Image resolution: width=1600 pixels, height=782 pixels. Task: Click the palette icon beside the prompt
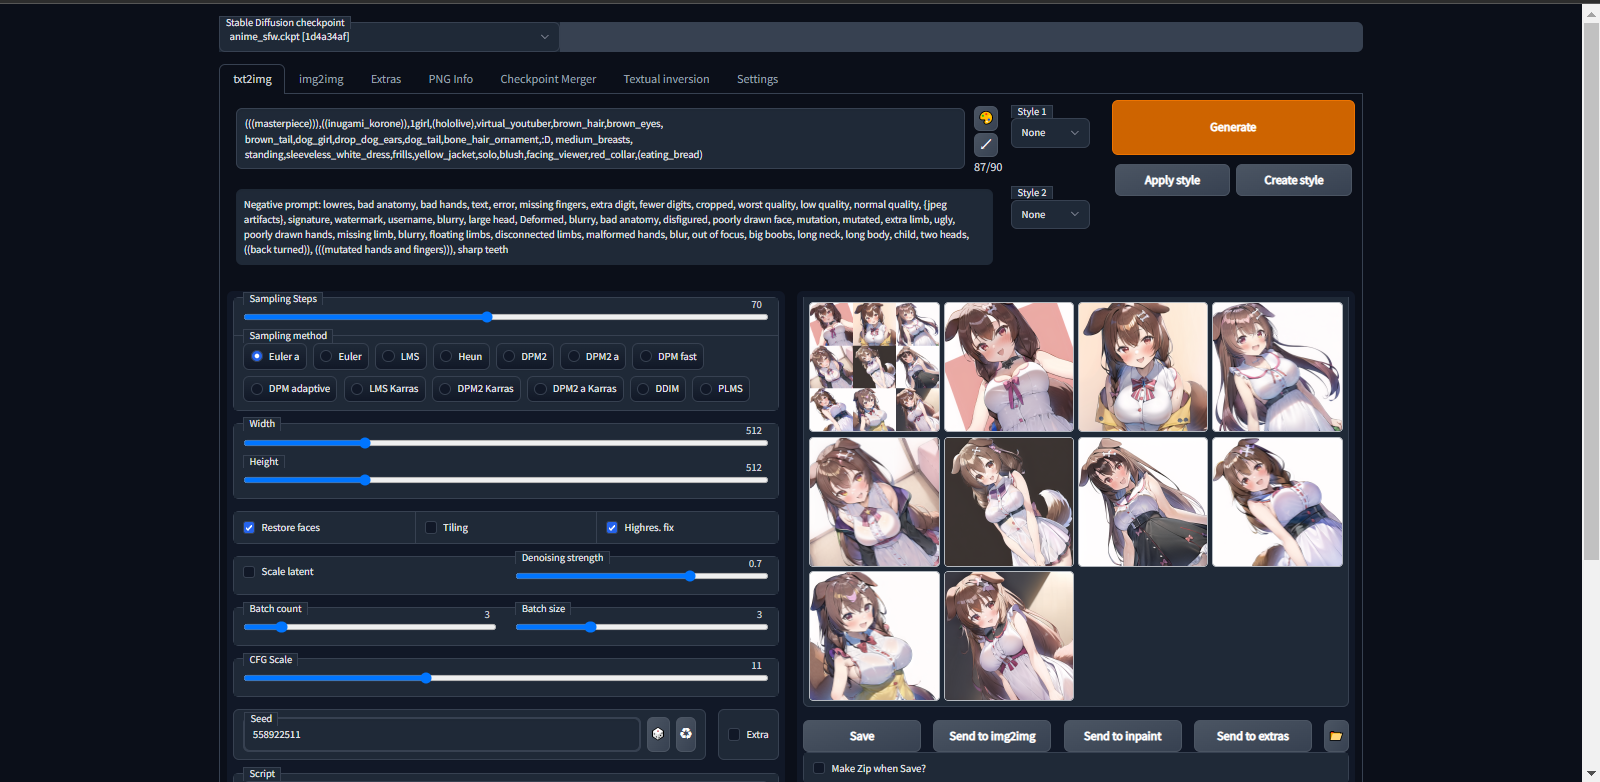[986, 118]
